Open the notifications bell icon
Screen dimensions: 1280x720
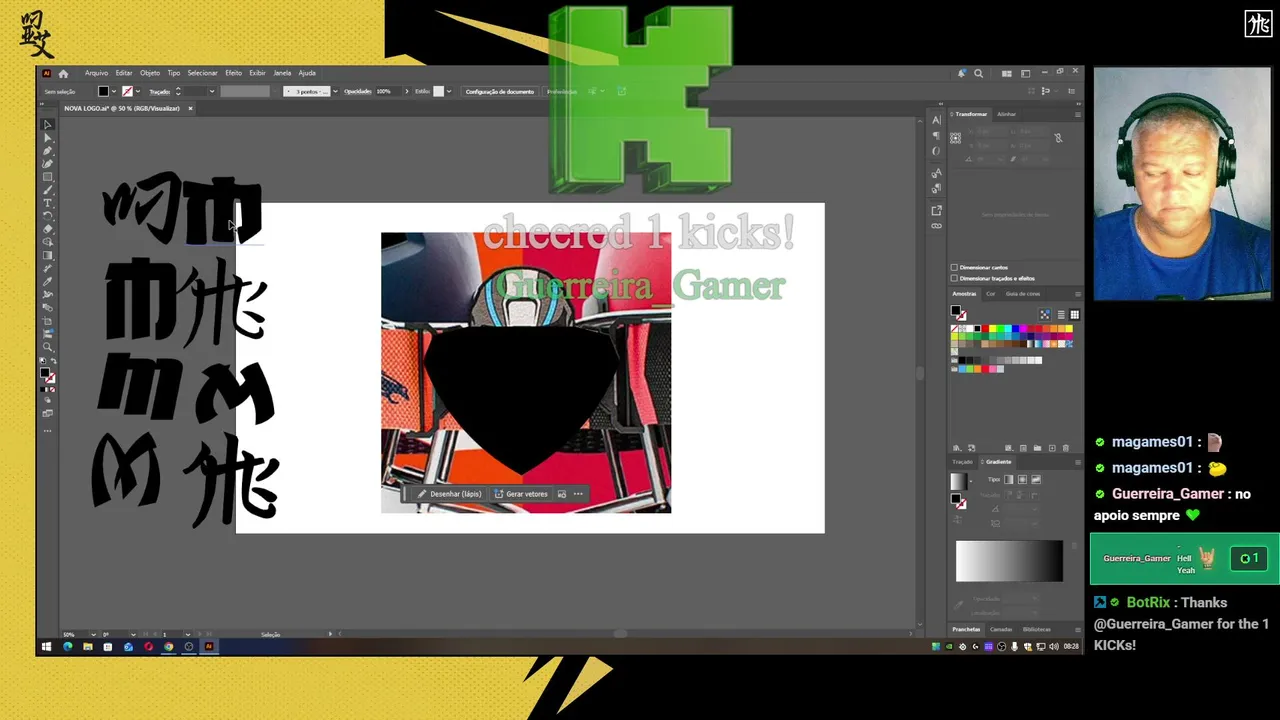click(x=962, y=73)
